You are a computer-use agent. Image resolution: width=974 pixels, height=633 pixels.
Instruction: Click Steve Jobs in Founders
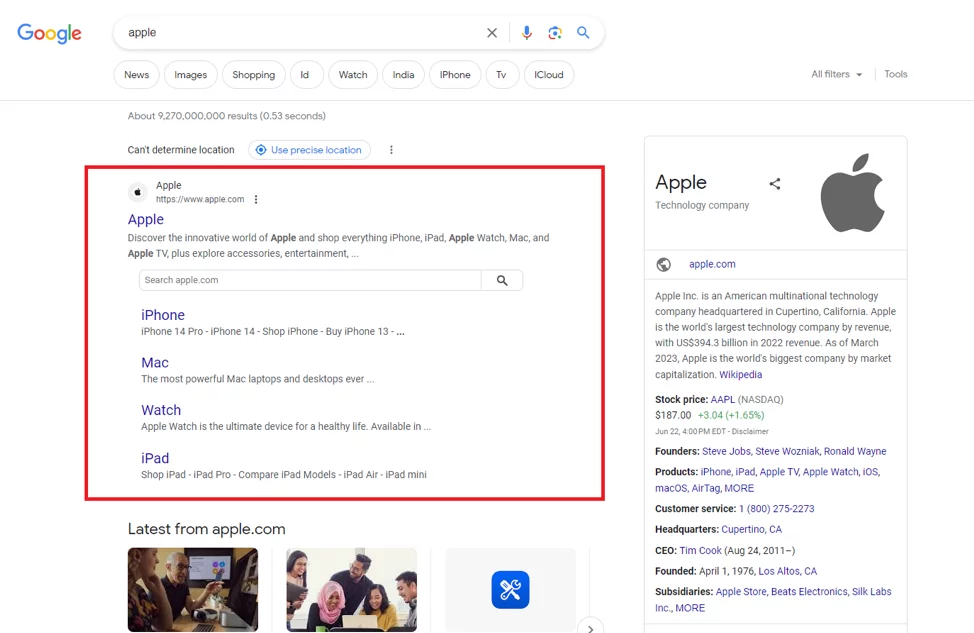pos(726,451)
